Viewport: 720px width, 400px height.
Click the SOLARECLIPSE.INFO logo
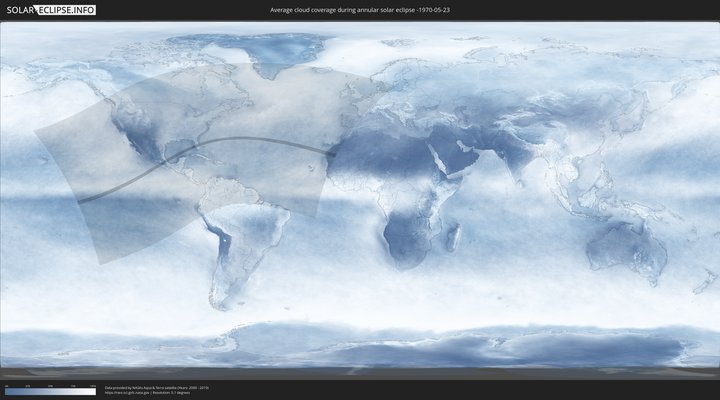50,10
